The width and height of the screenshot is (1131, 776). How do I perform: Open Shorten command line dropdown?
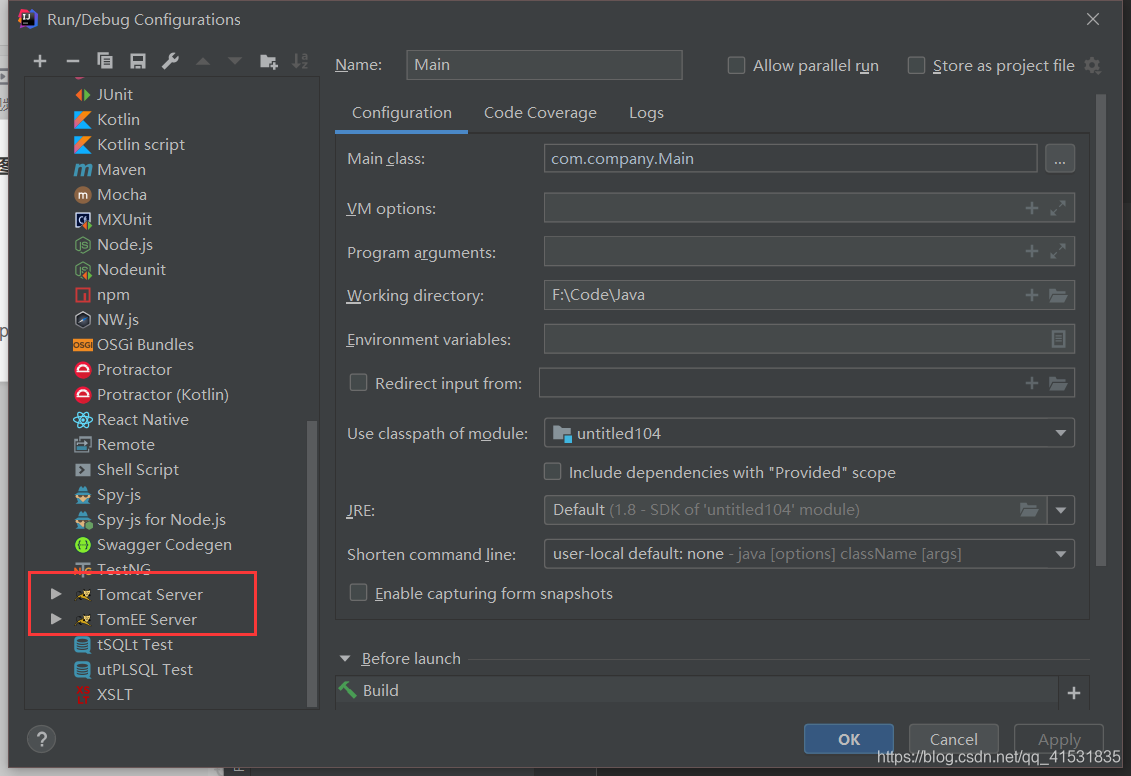point(1060,554)
